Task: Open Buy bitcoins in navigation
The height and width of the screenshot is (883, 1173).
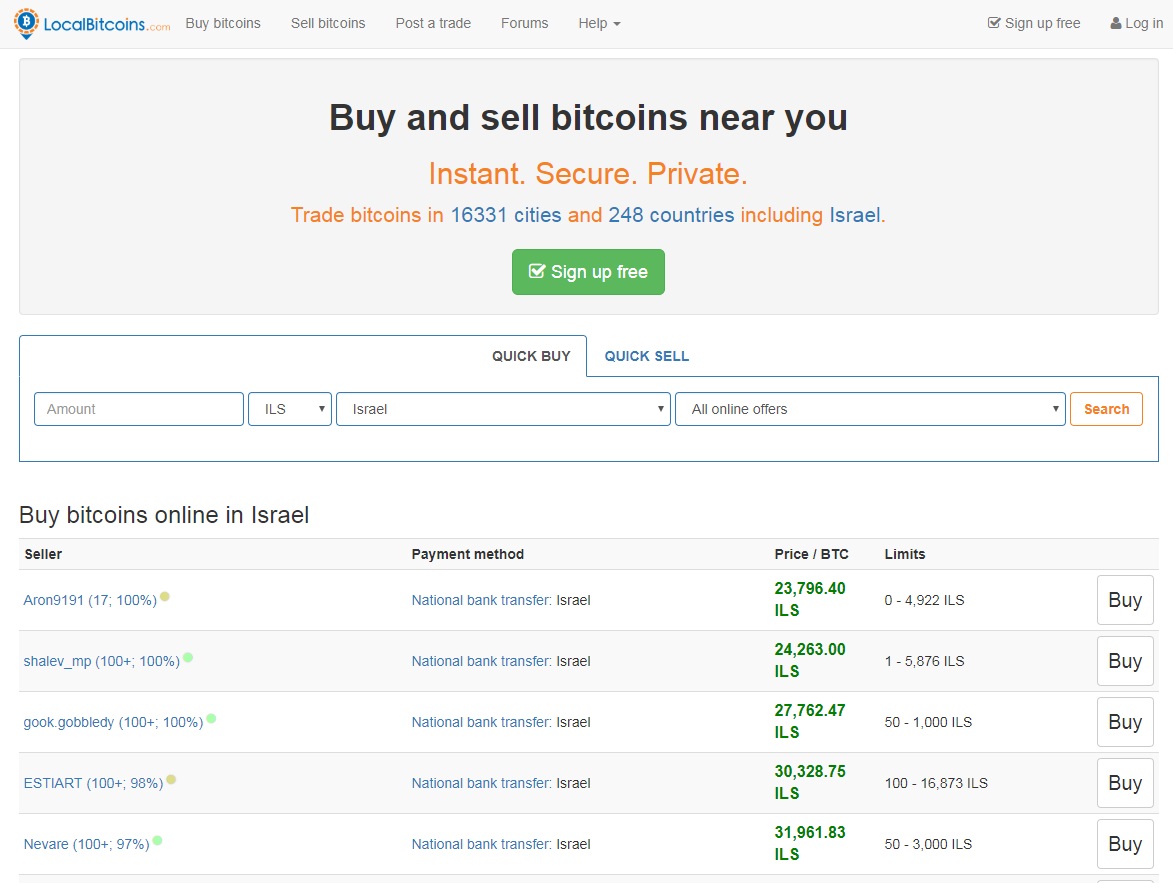Action: tap(223, 23)
